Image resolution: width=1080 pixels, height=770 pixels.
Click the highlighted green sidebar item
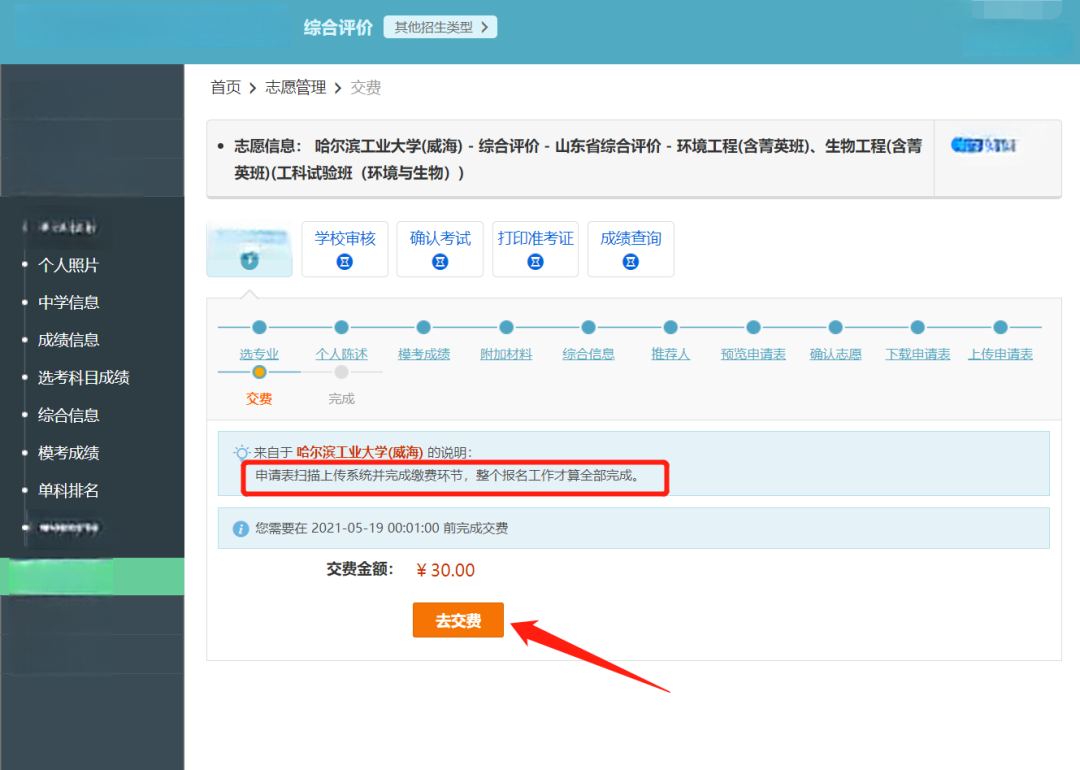click(92, 576)
